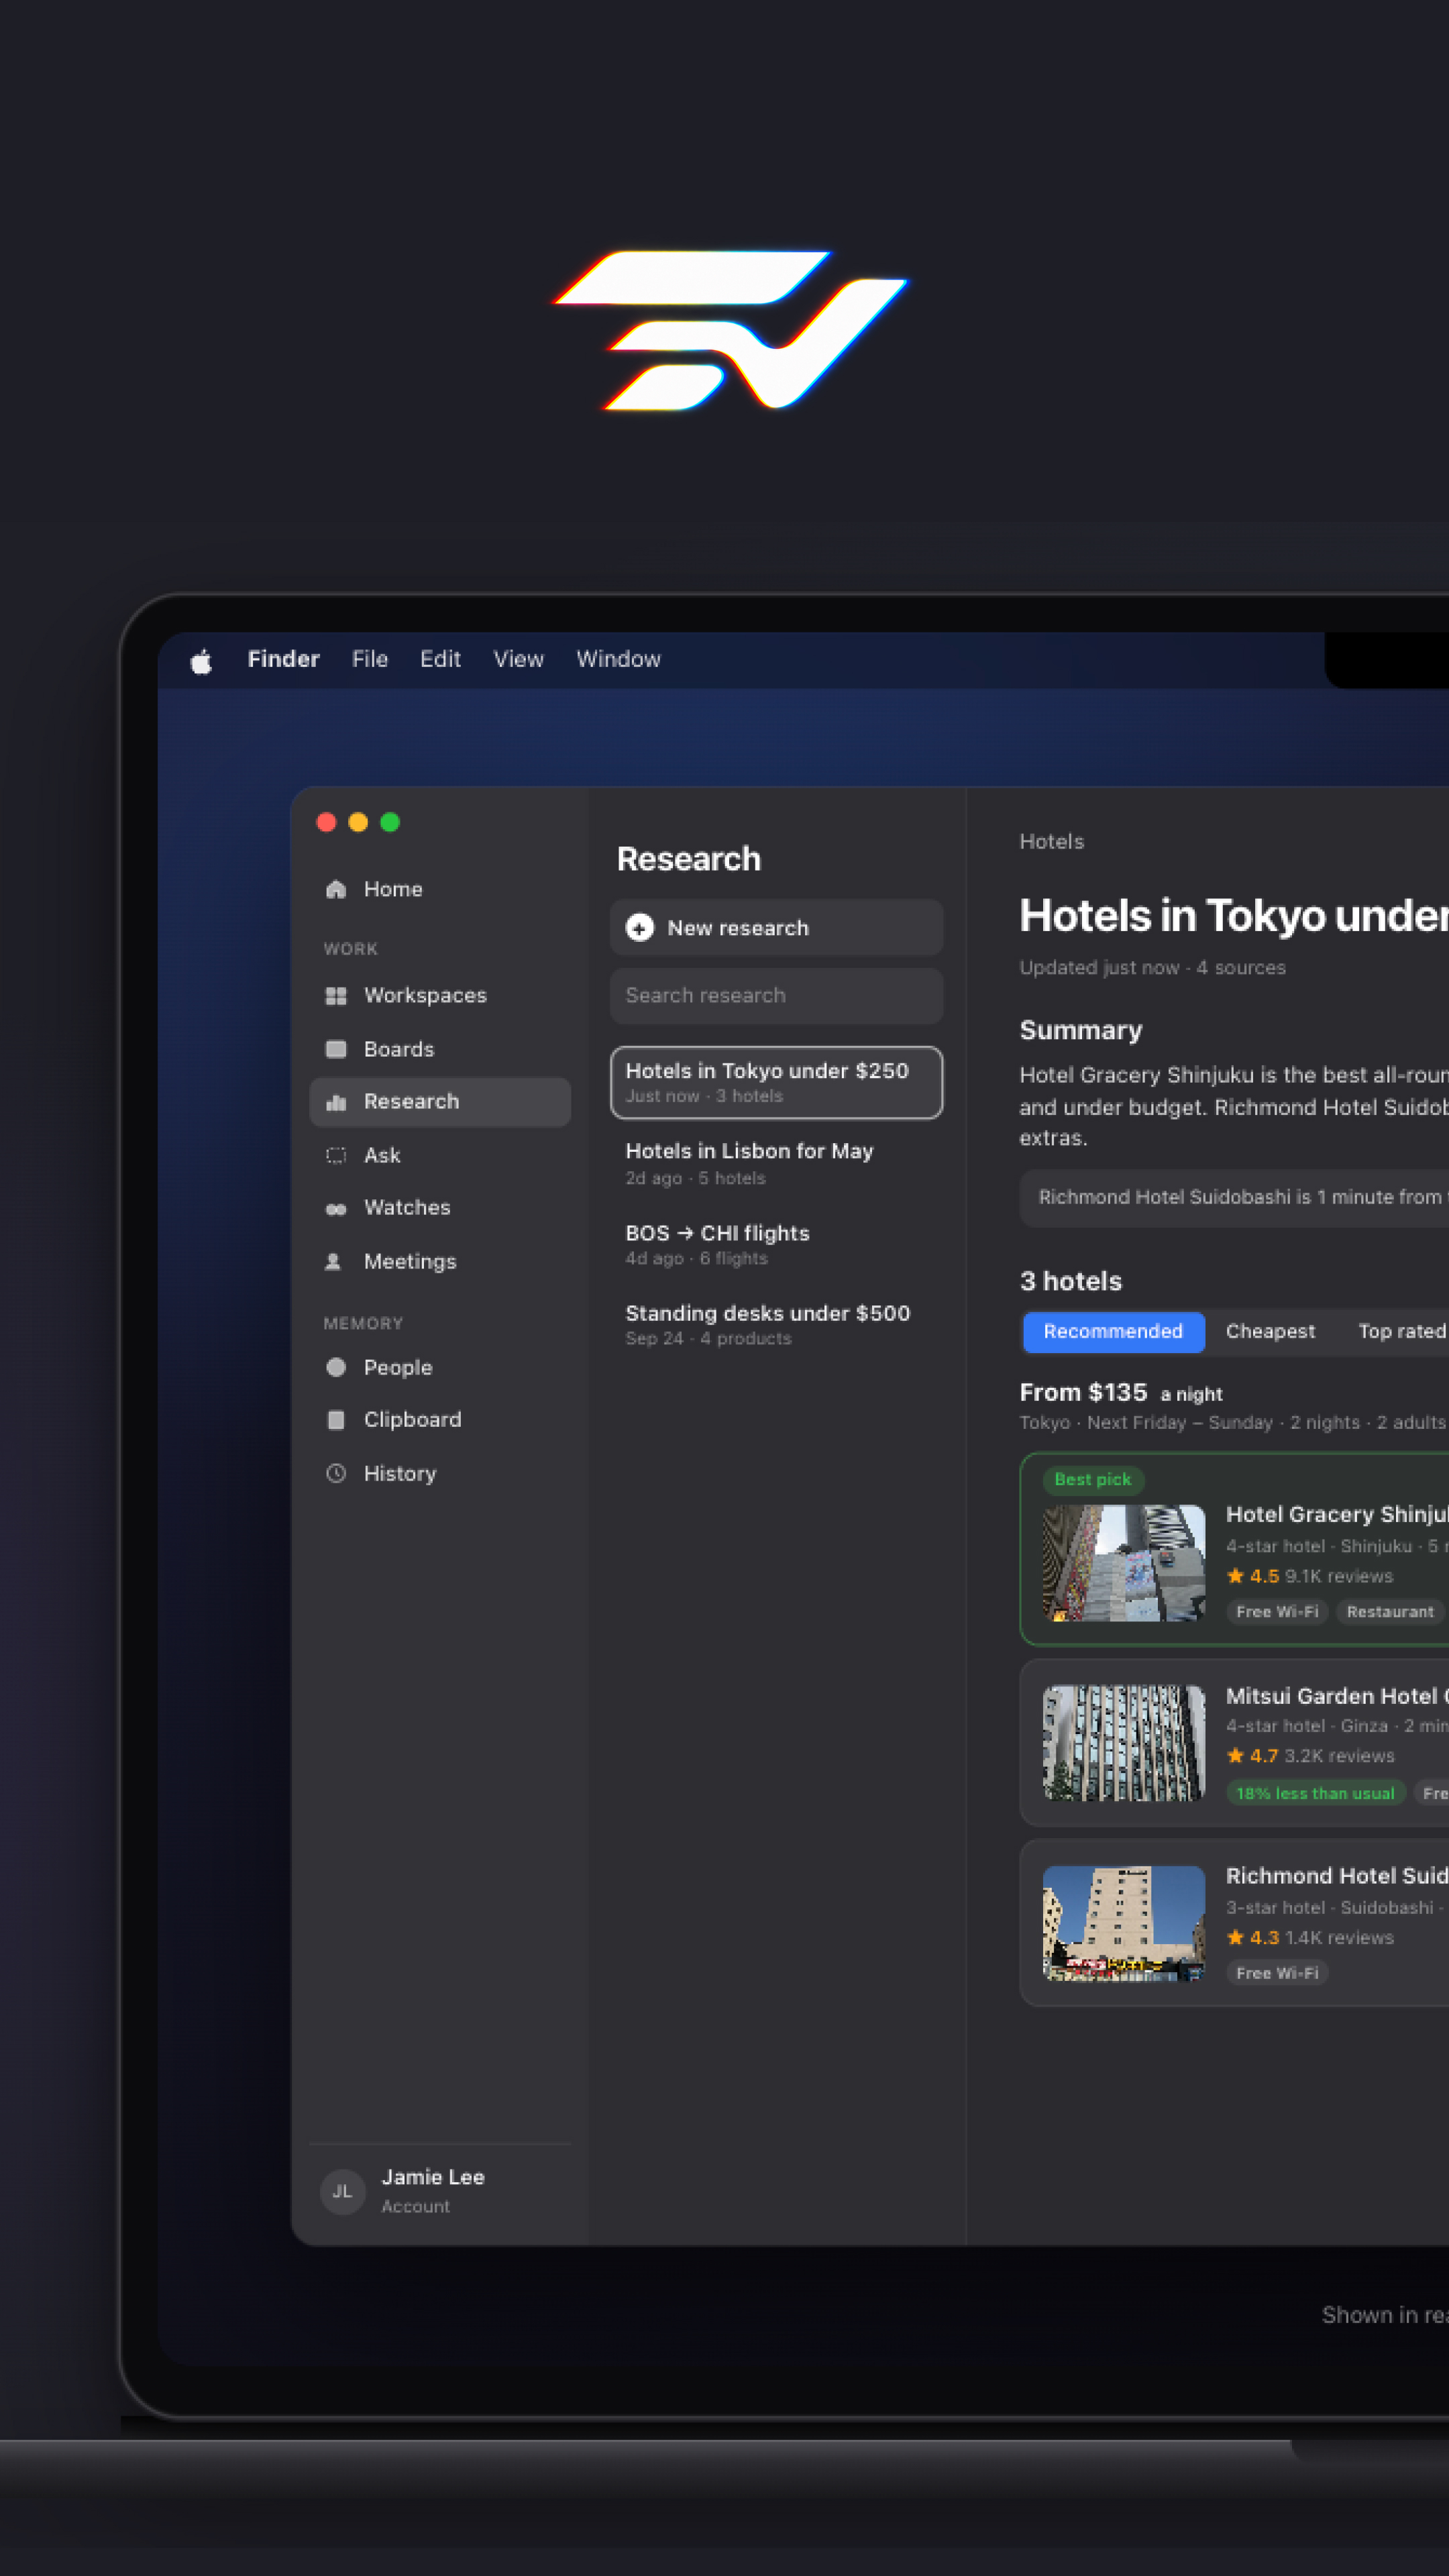Click the Hotels breadcrumb label

(x=1051, y=841)
